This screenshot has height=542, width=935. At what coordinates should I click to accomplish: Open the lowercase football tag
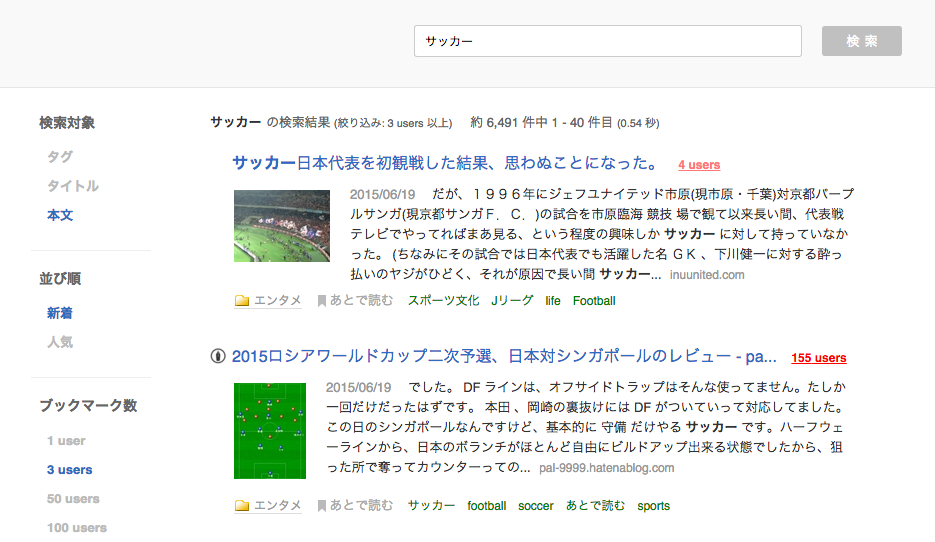click(x=487, y=506)
